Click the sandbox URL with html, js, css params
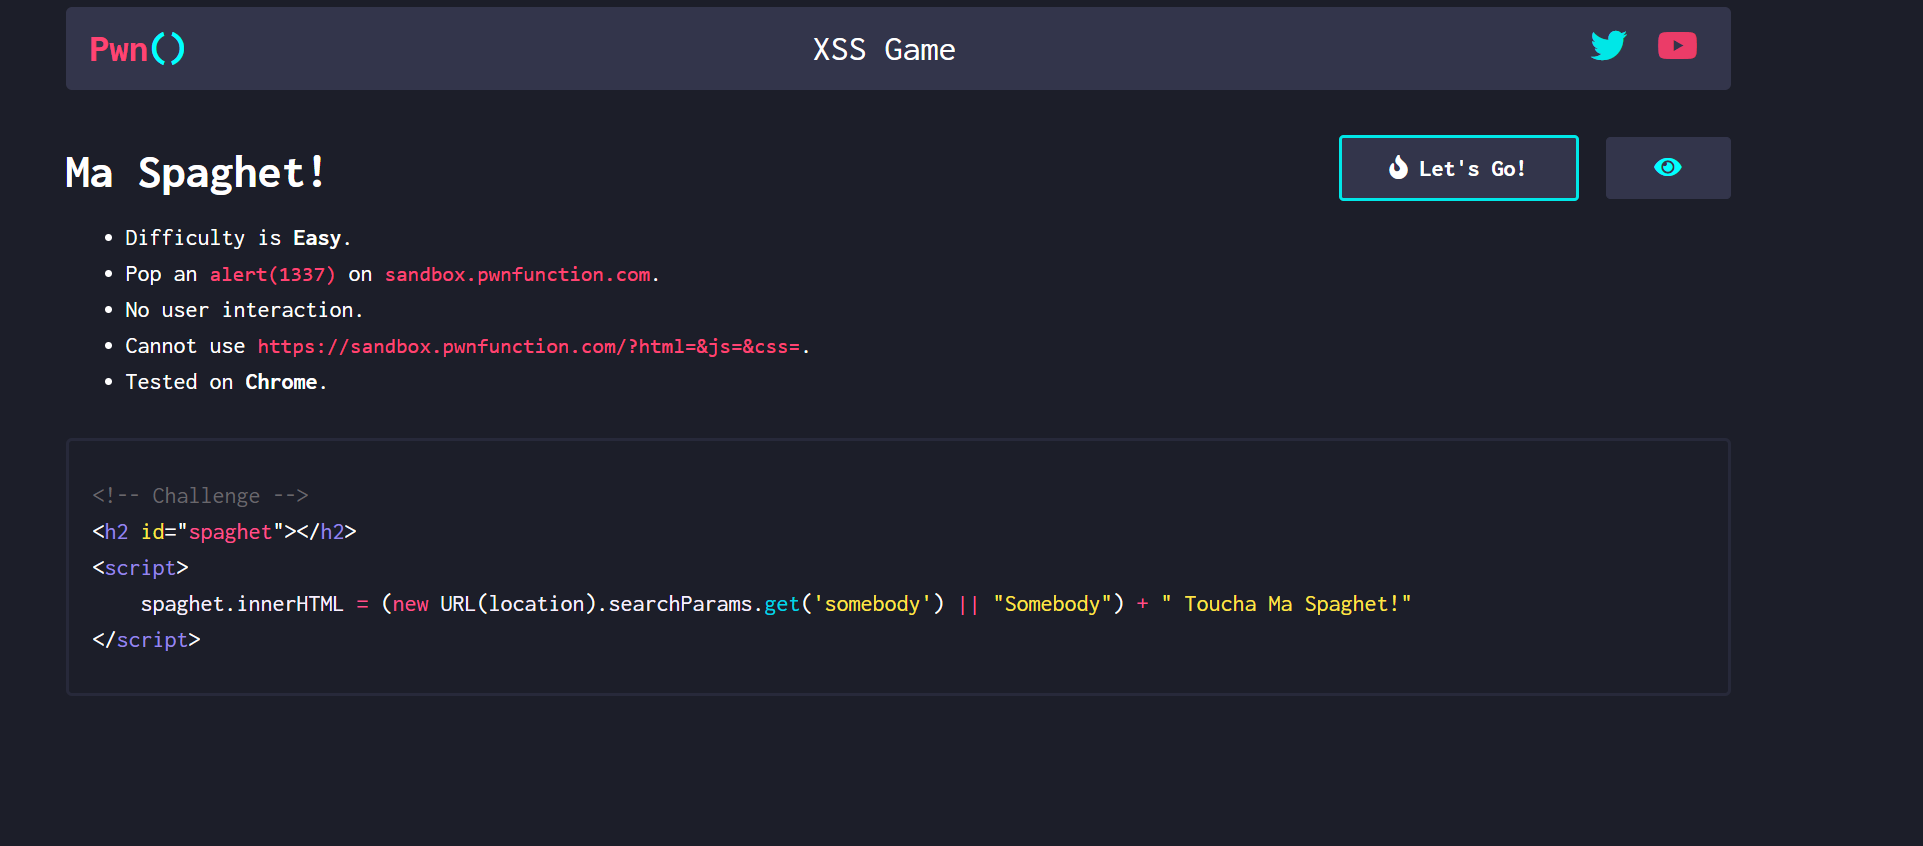Viewport: 1923px width, 846px height. 529,346
